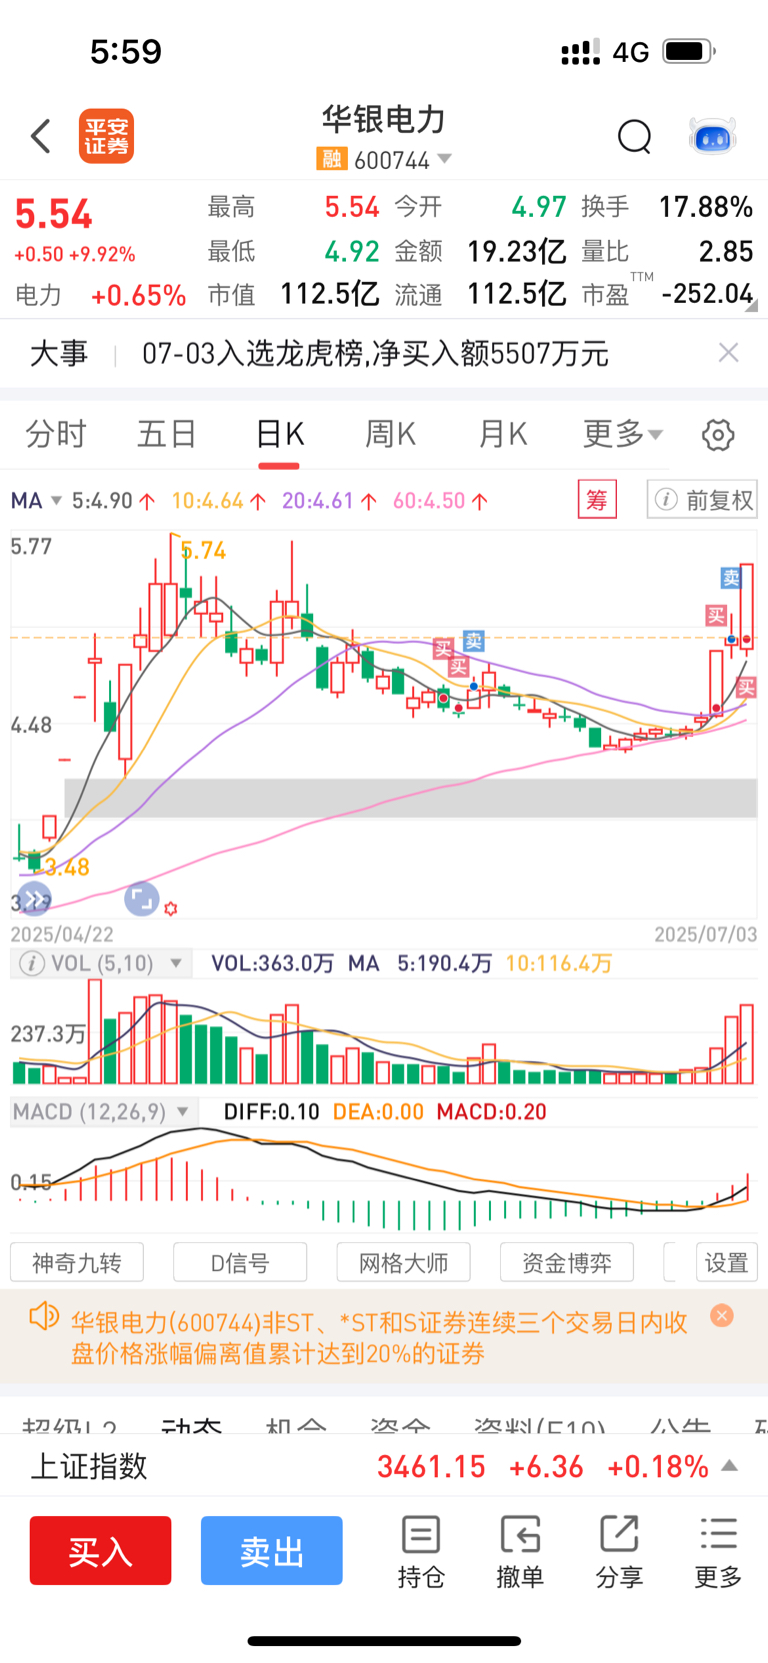768x1663 pixels.
Task: Open the Ping An Securities logo
Action: click(x=106, y=136)
